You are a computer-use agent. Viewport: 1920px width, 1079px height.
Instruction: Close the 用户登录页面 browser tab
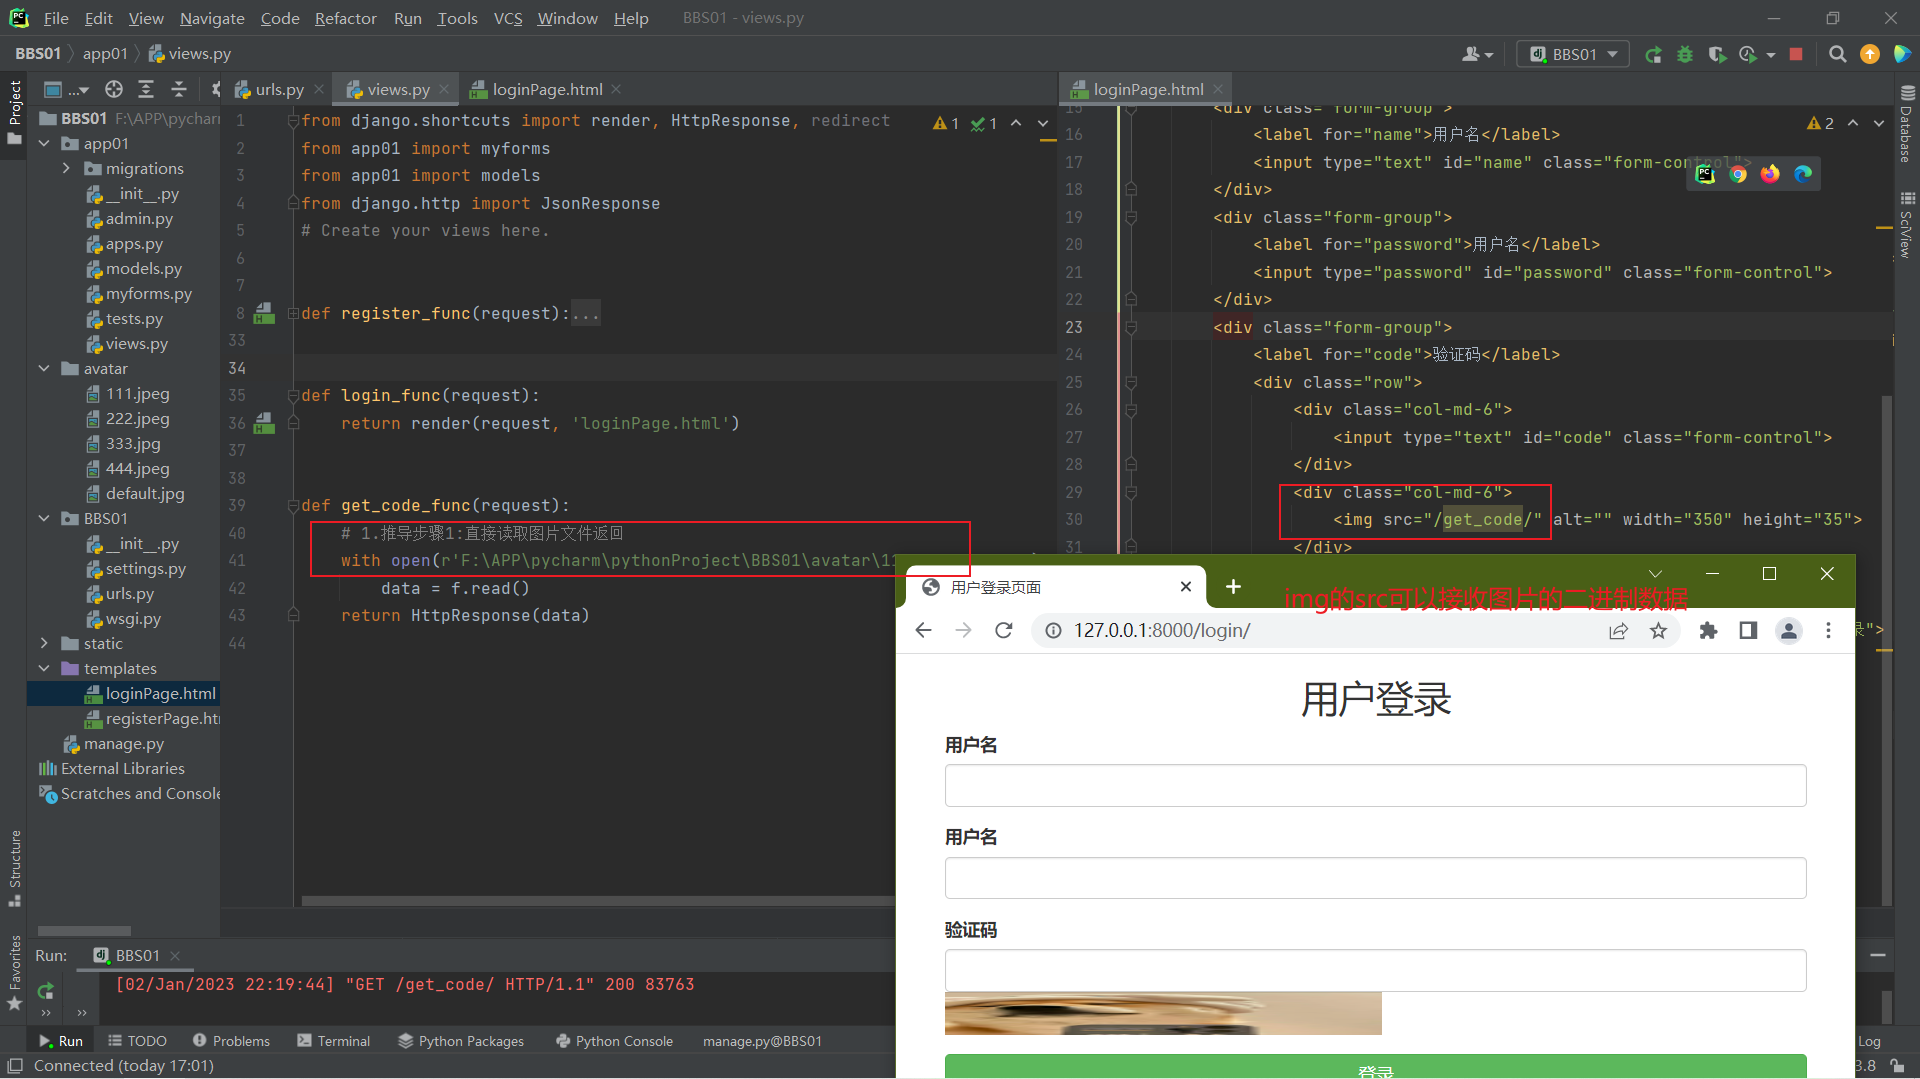click(1186, 587)
